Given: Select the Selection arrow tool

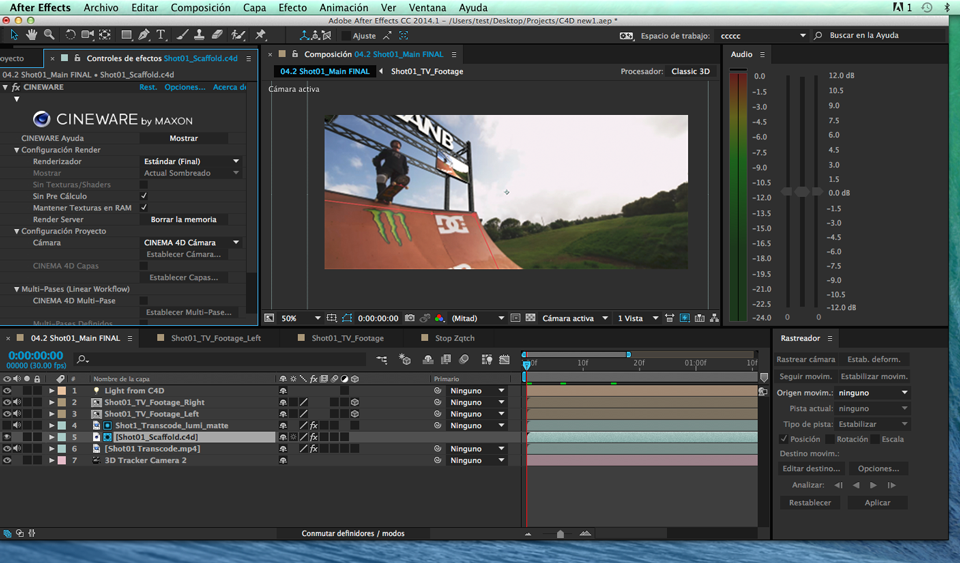Looking at the screenshot, I should [14, 35].
